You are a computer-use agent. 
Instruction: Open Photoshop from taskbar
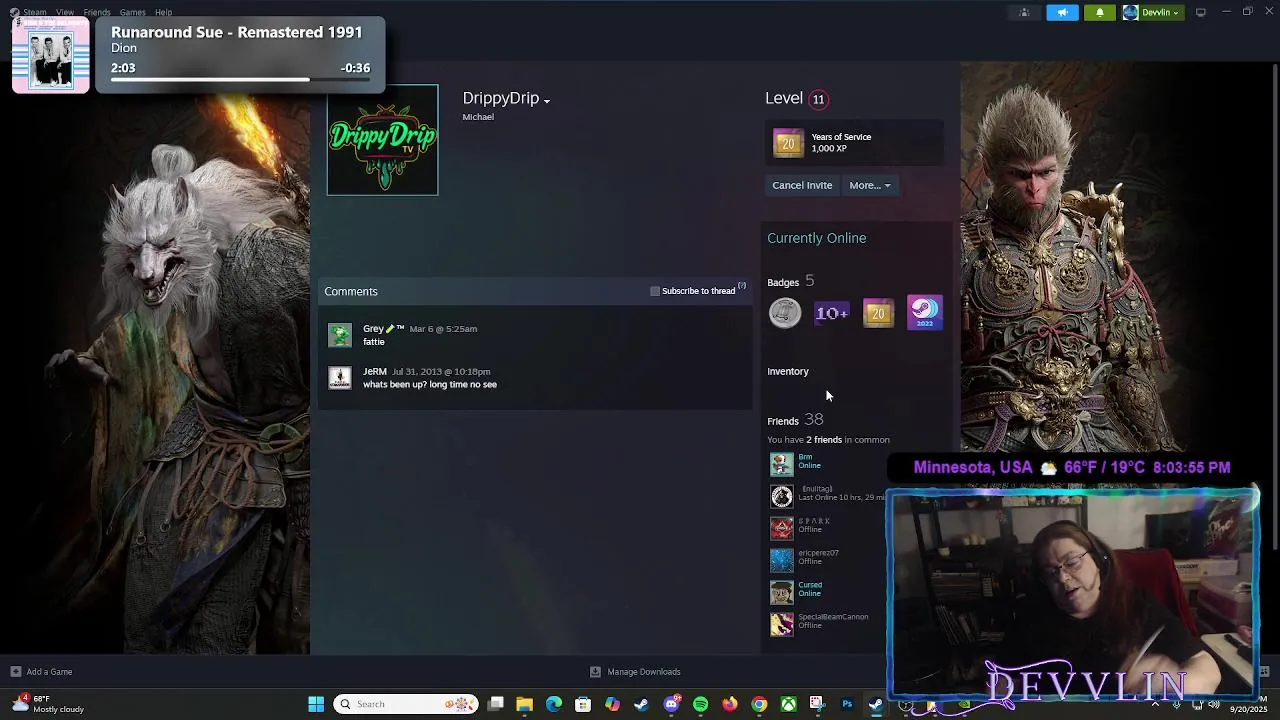click(847, 704)
